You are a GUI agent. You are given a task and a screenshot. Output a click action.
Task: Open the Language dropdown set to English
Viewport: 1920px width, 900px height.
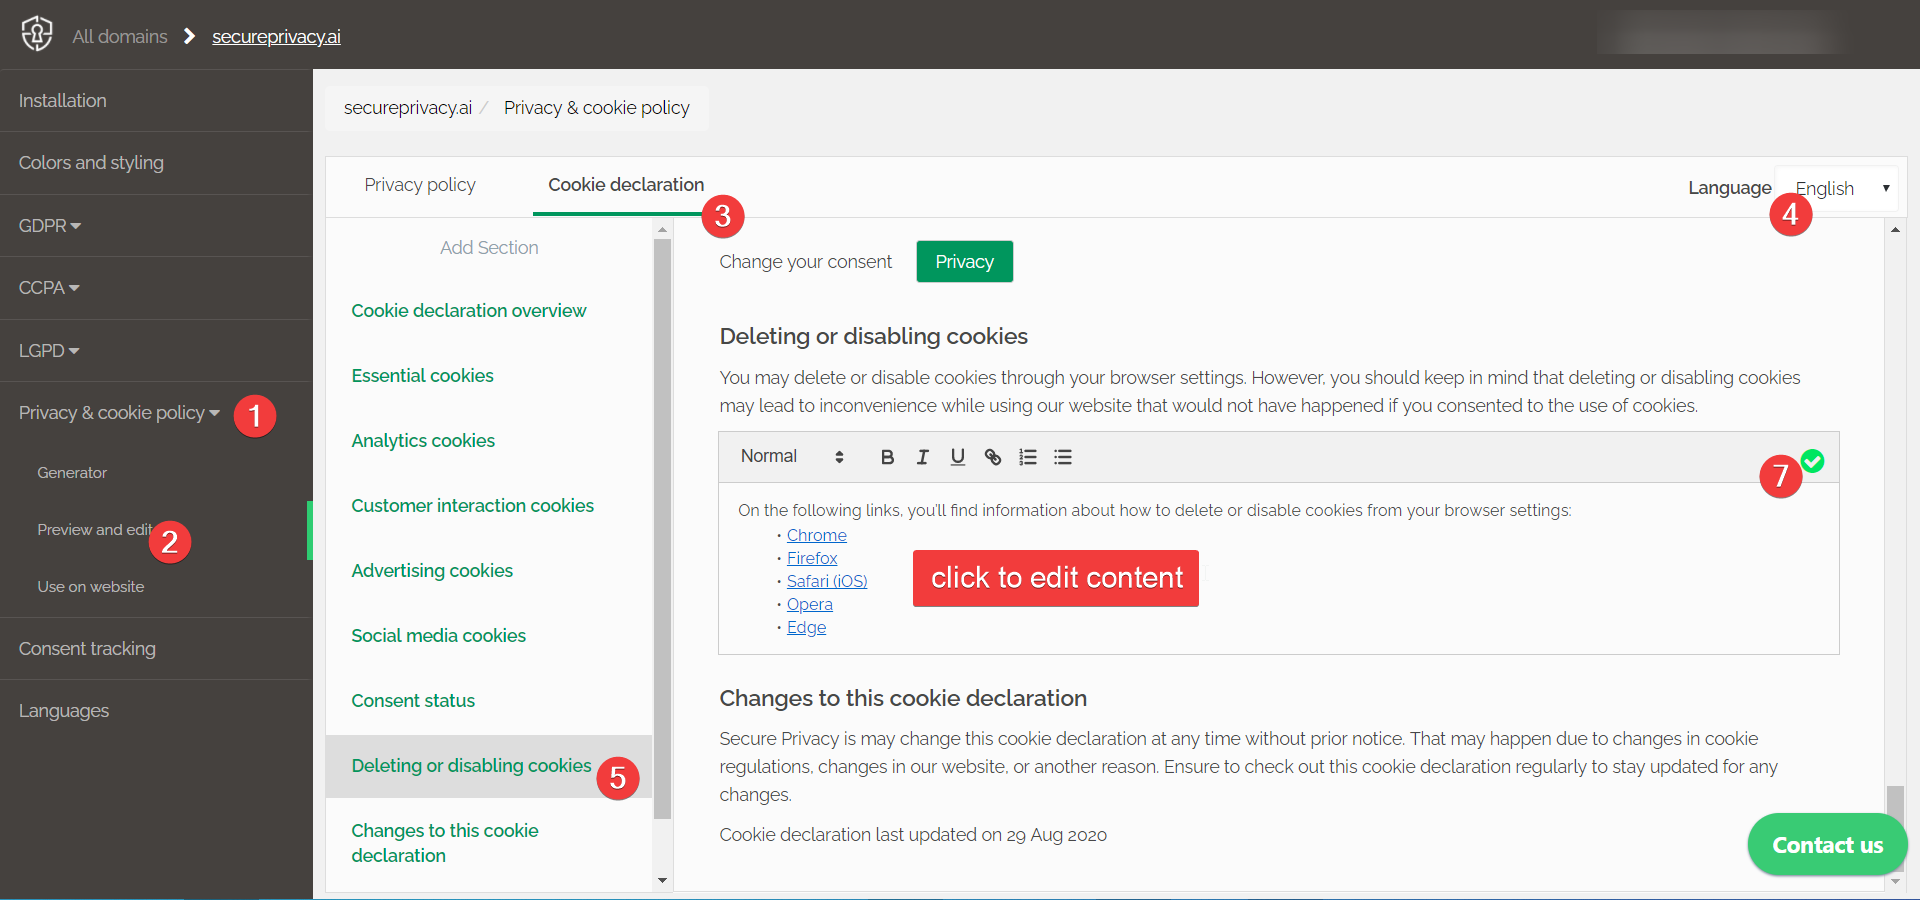(x=1835, y=187)
